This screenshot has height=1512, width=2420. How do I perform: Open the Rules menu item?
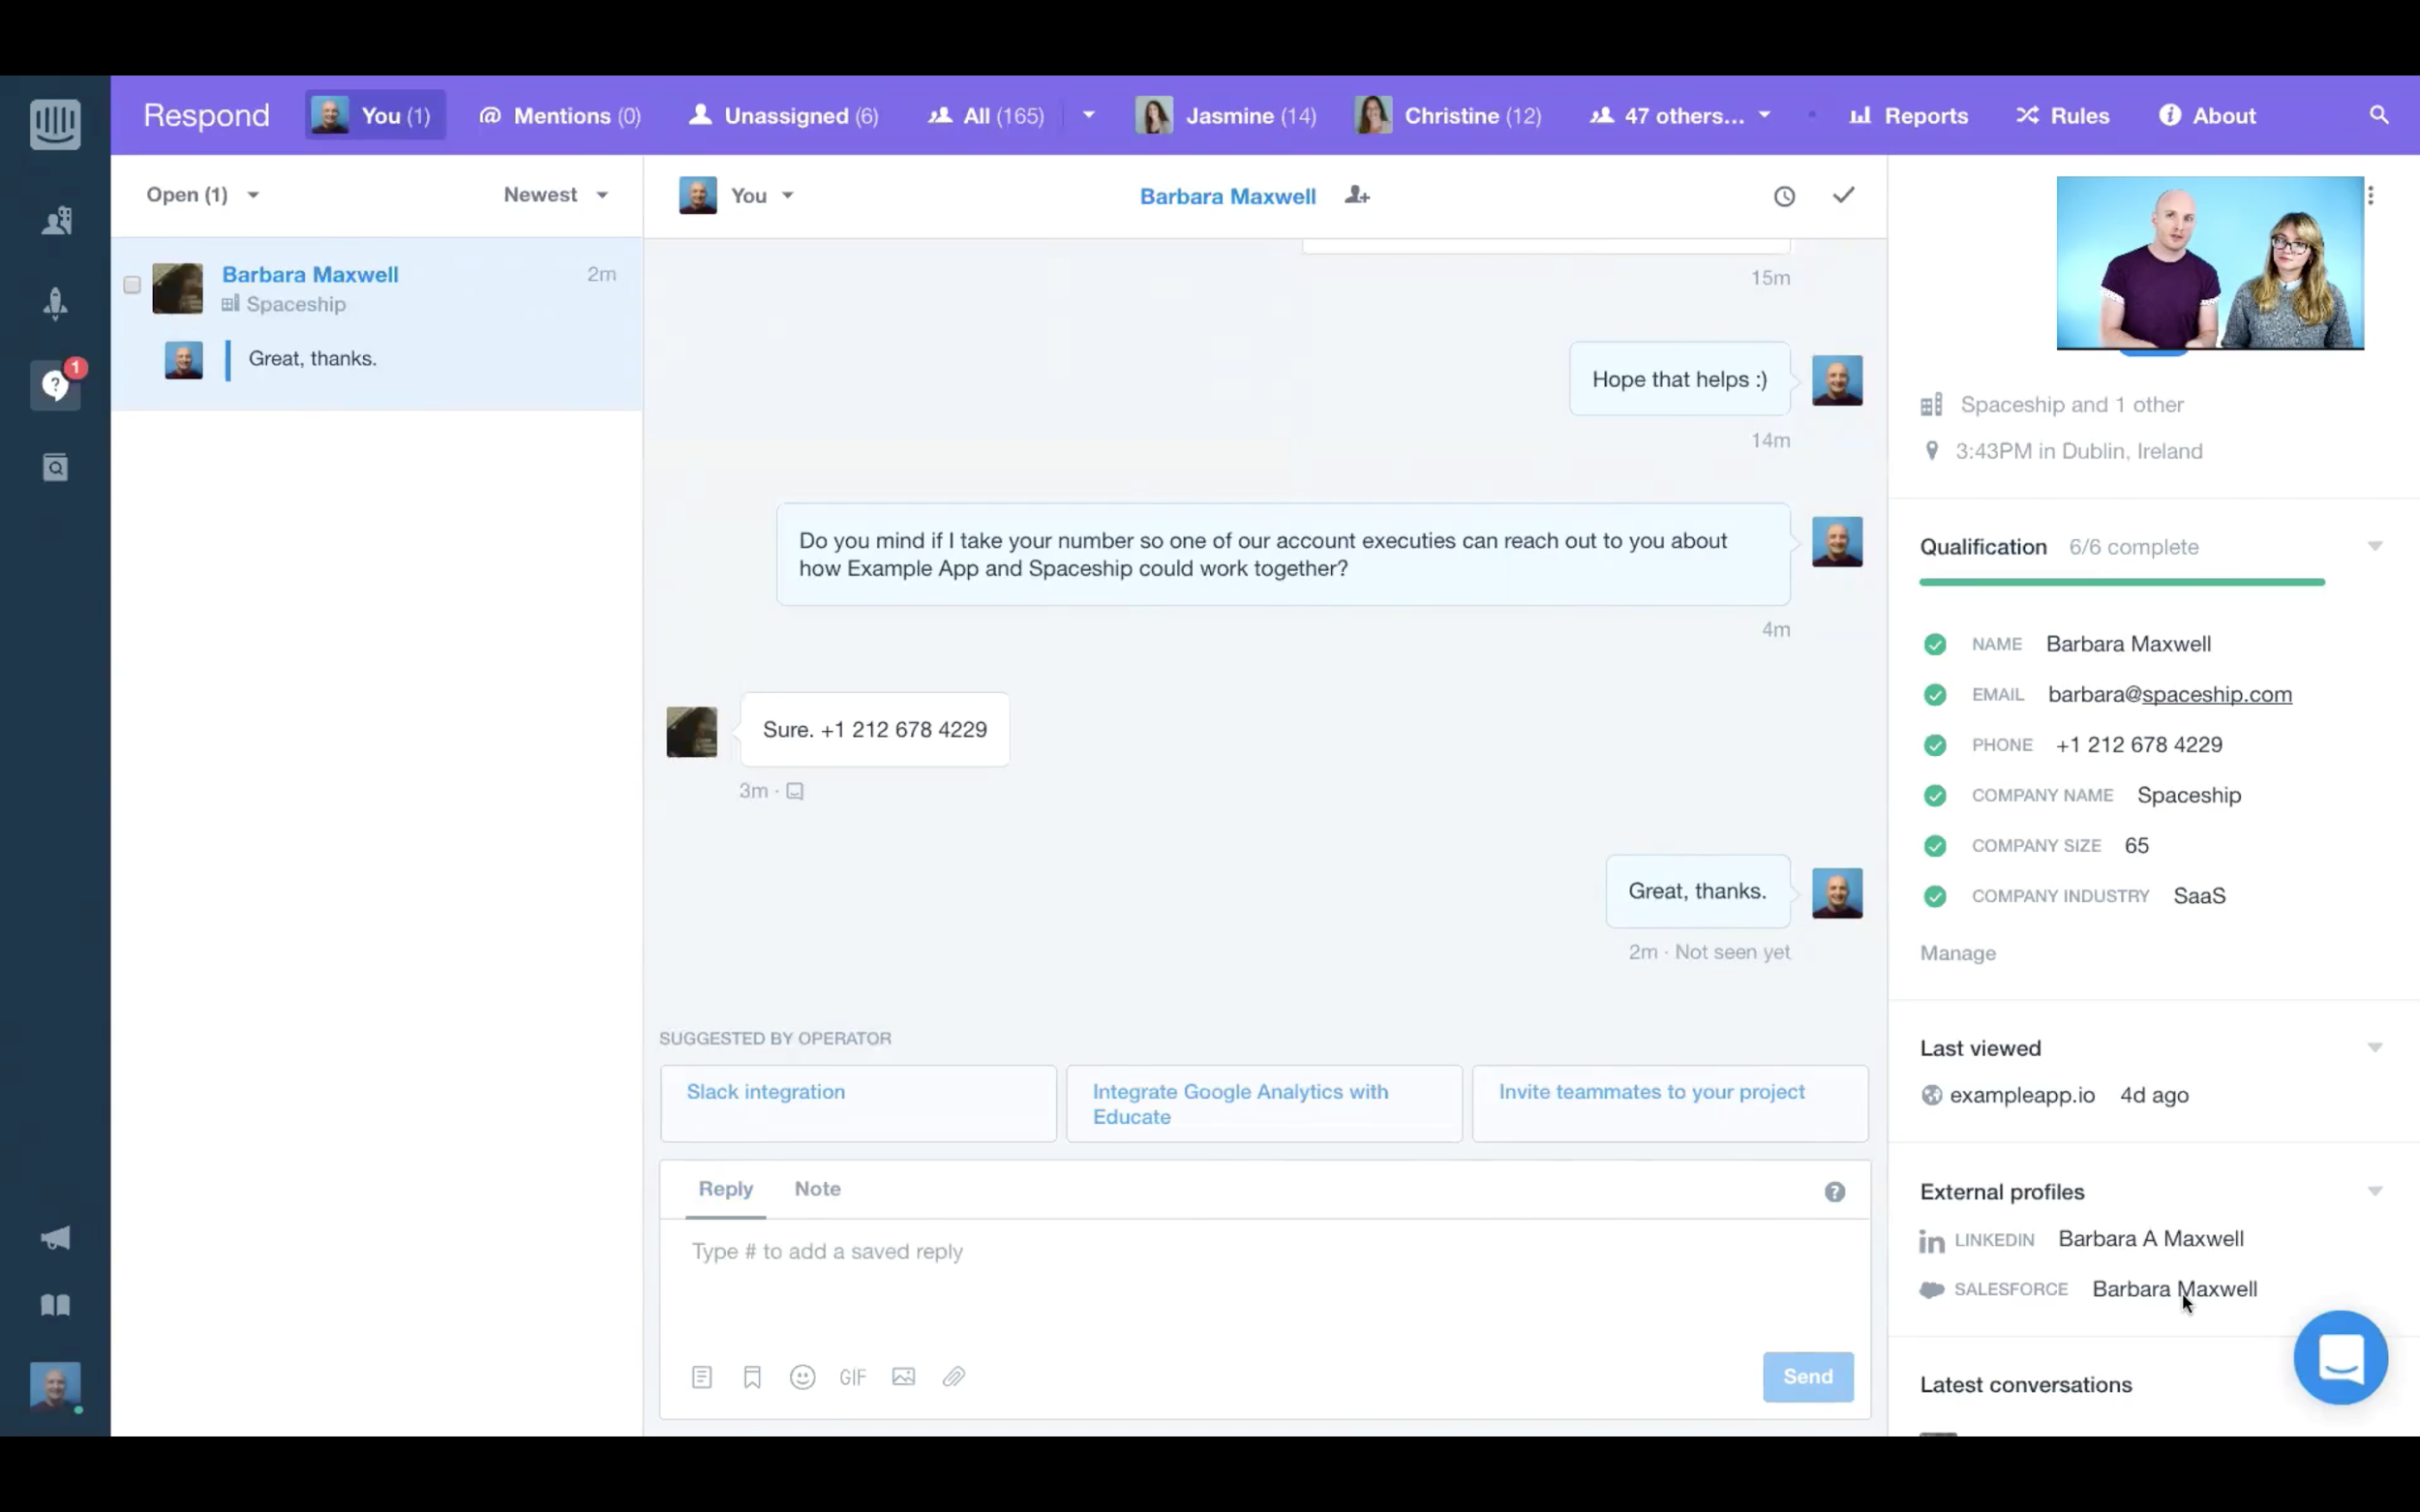click(x=2062, y=116)
